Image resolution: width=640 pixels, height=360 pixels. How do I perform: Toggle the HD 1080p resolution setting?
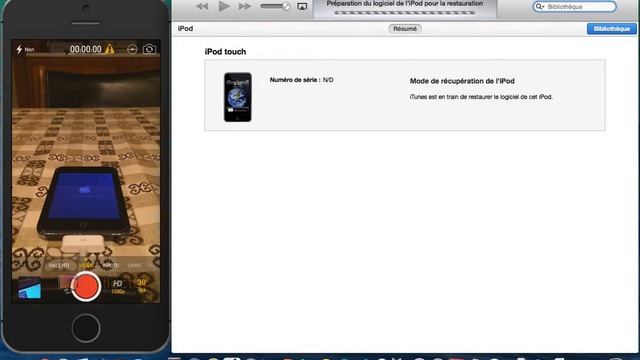[x=118, y=287]
